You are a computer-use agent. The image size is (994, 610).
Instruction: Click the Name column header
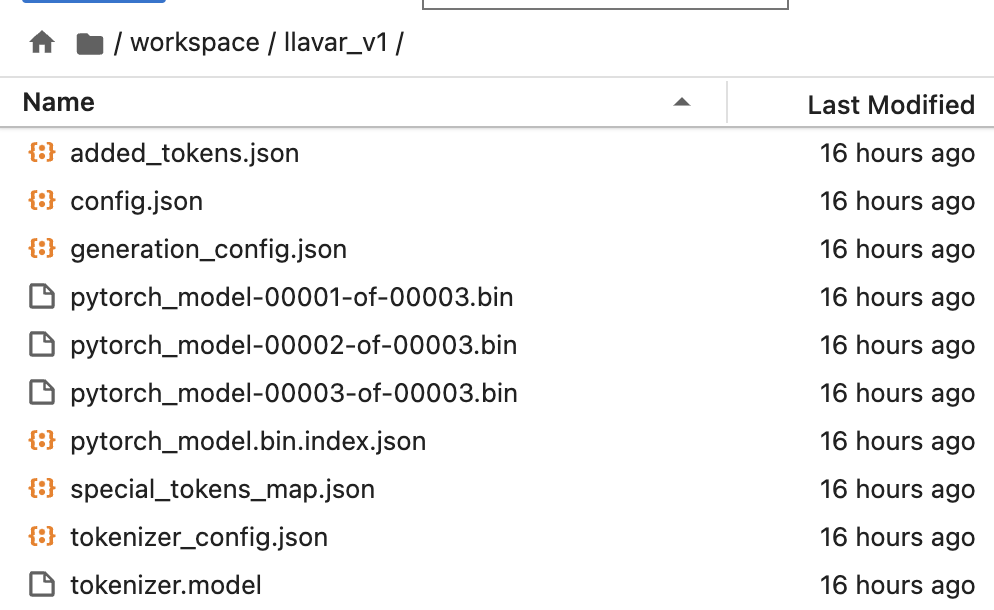[x=57, y=102]
